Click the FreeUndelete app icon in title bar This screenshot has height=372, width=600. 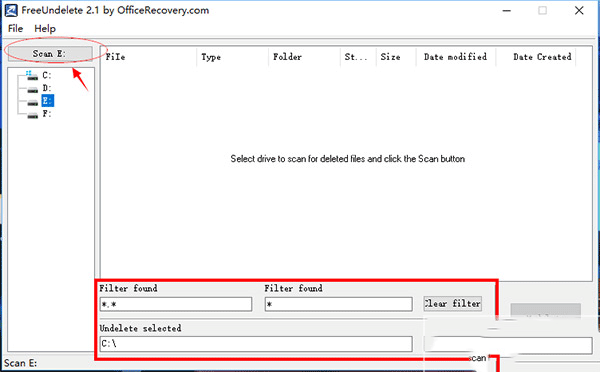click(x=11, y=10)
